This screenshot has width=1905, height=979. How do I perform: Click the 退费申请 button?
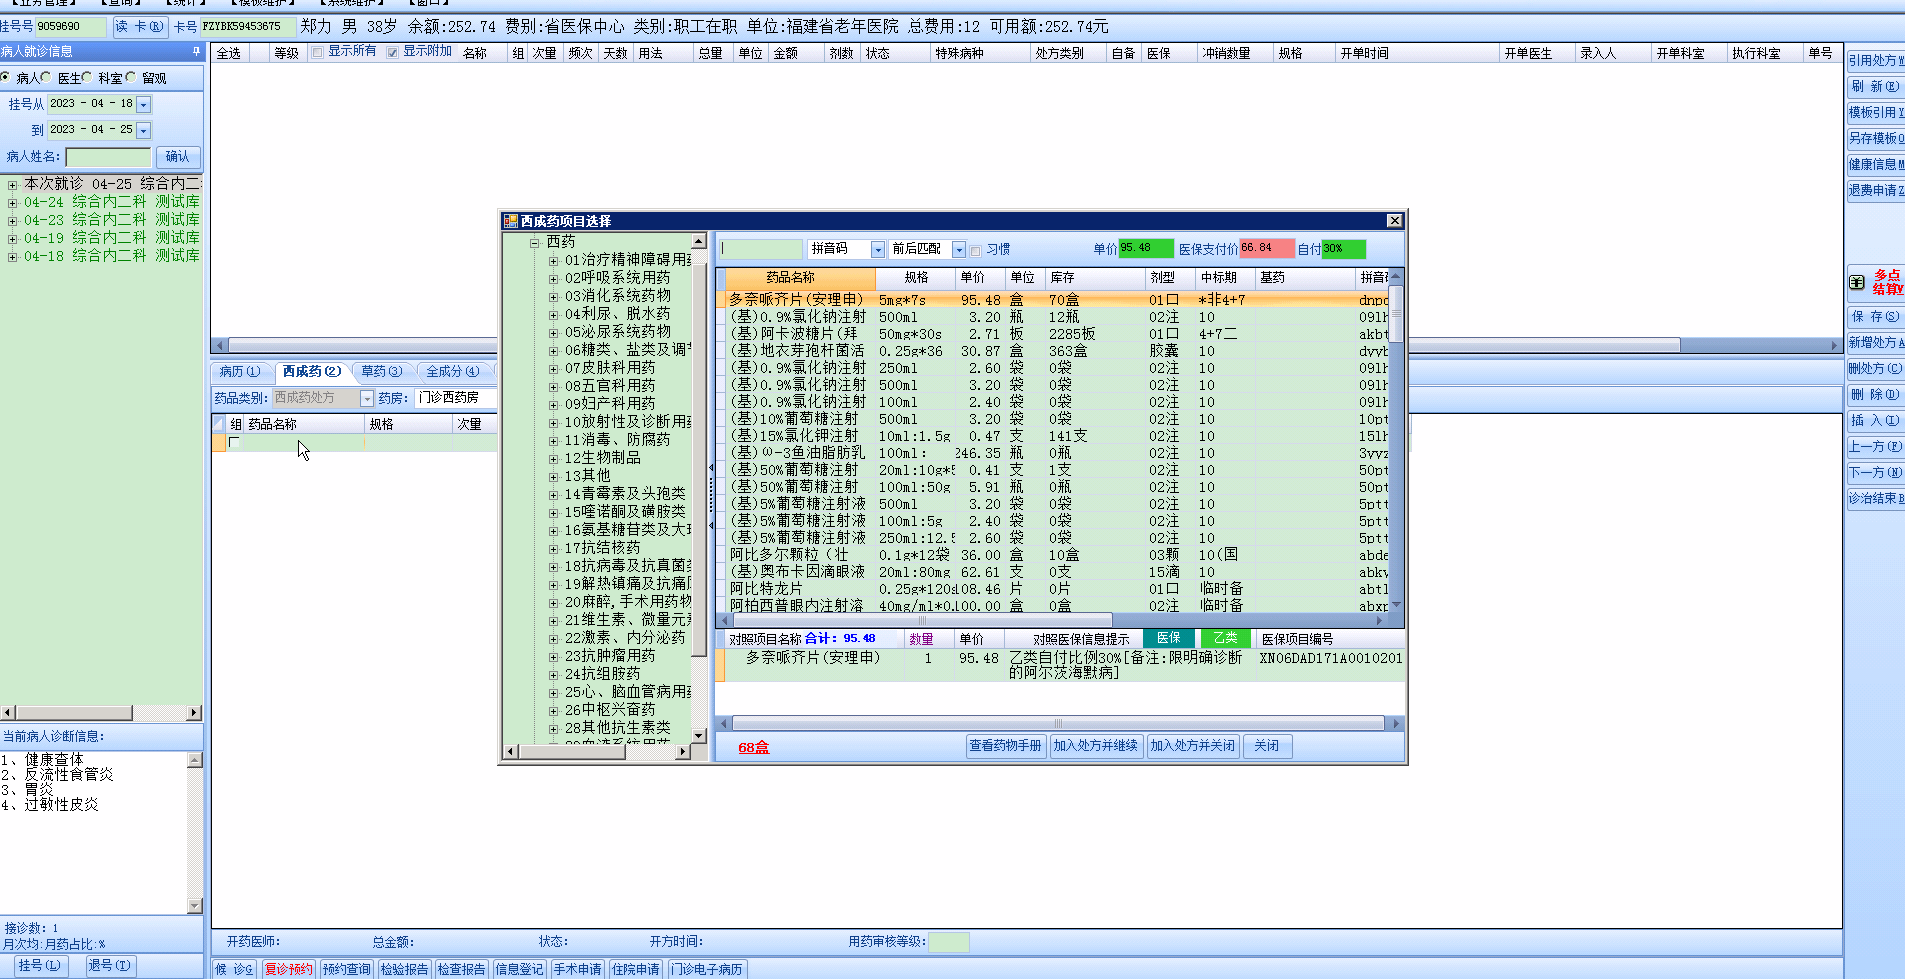[x=1875, y=190]
